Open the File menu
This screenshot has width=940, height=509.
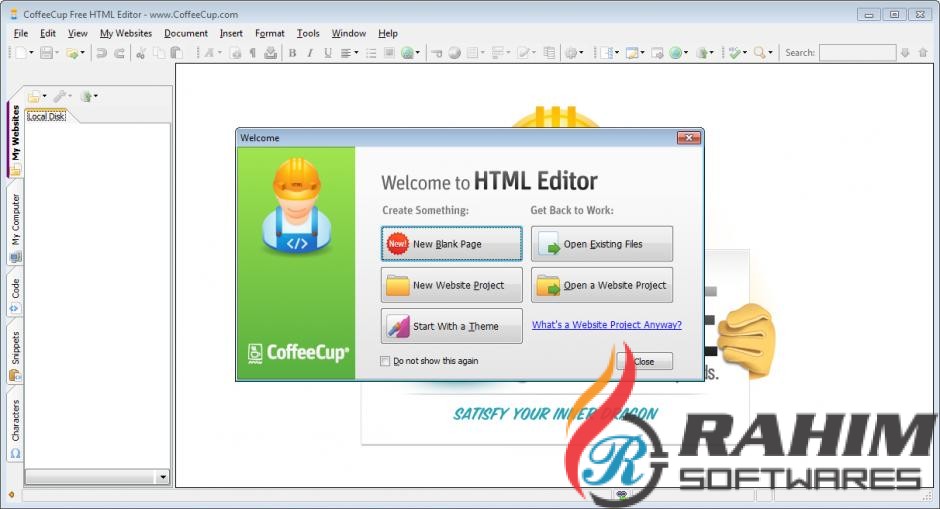click(21, 34)
